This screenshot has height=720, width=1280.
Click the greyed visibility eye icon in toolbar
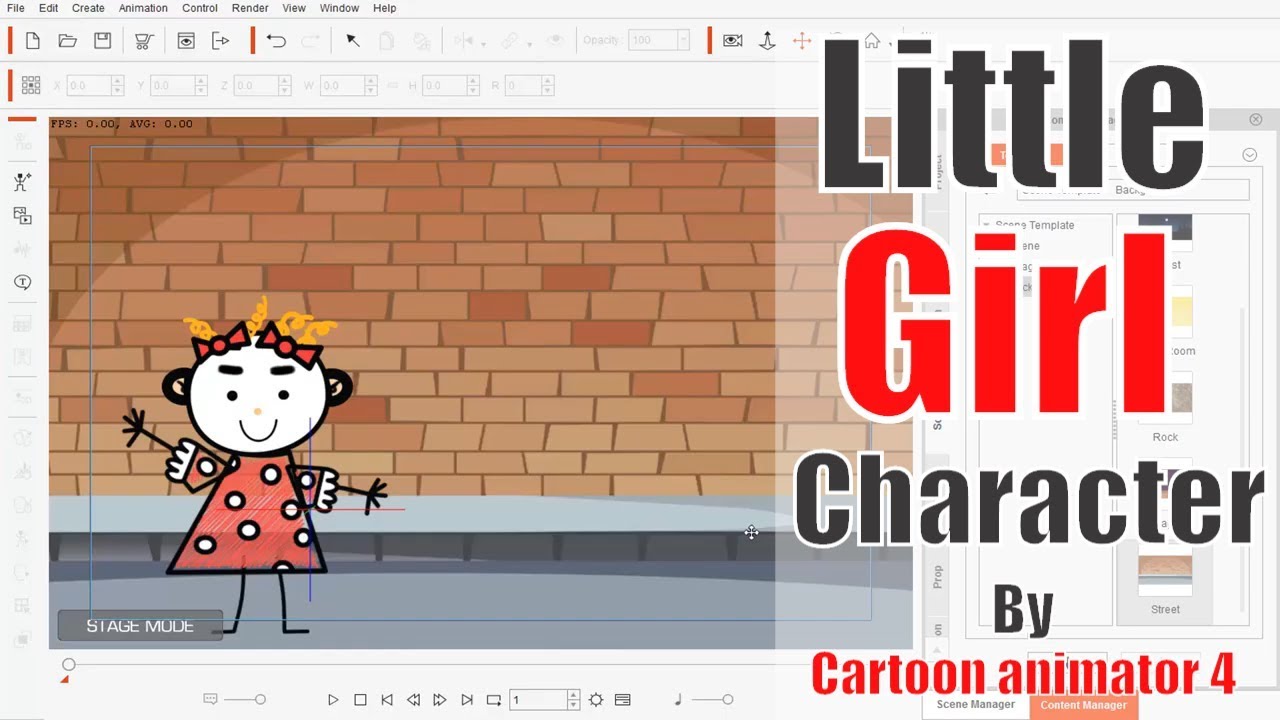coord(556,41)
